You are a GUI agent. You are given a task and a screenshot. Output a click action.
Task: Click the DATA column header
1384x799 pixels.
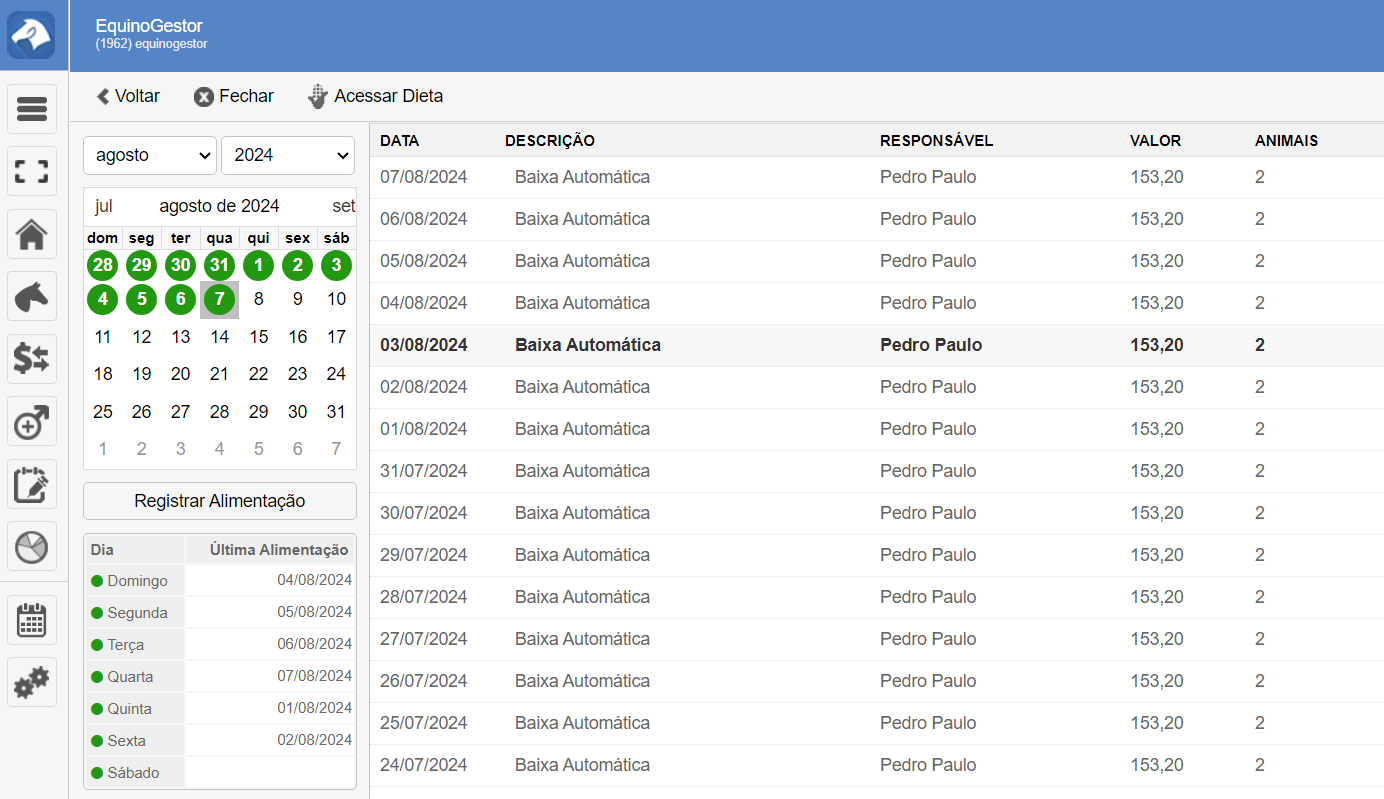400,141
